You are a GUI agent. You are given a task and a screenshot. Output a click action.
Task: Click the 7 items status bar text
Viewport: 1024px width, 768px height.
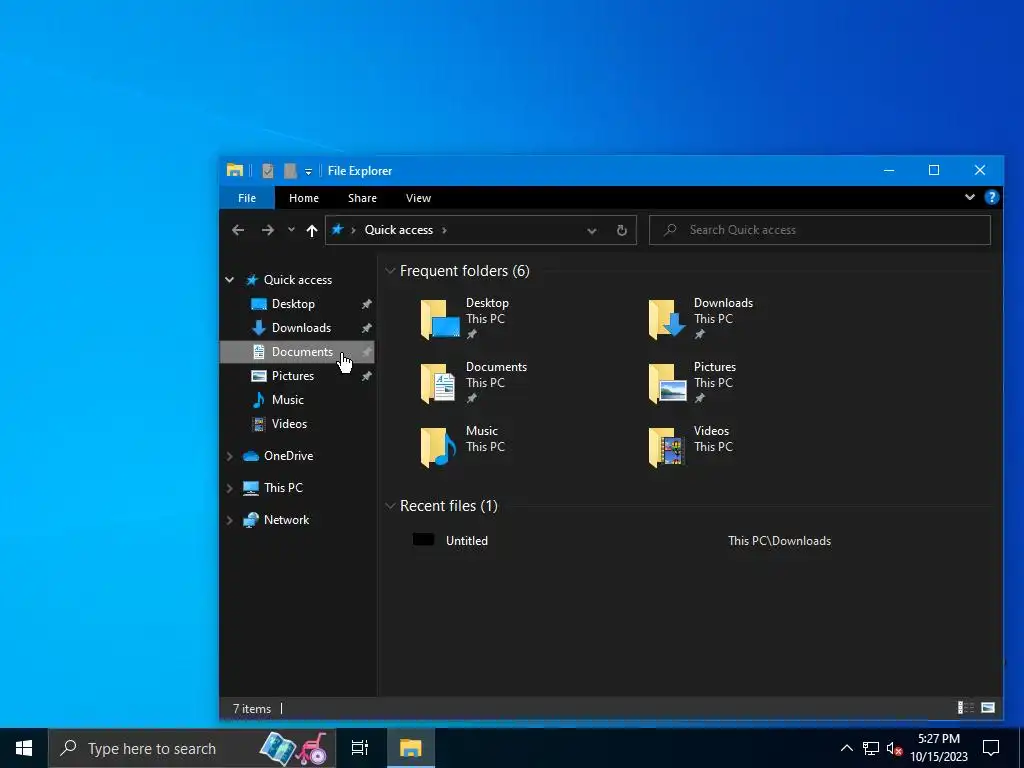click(x=252, y=709)
